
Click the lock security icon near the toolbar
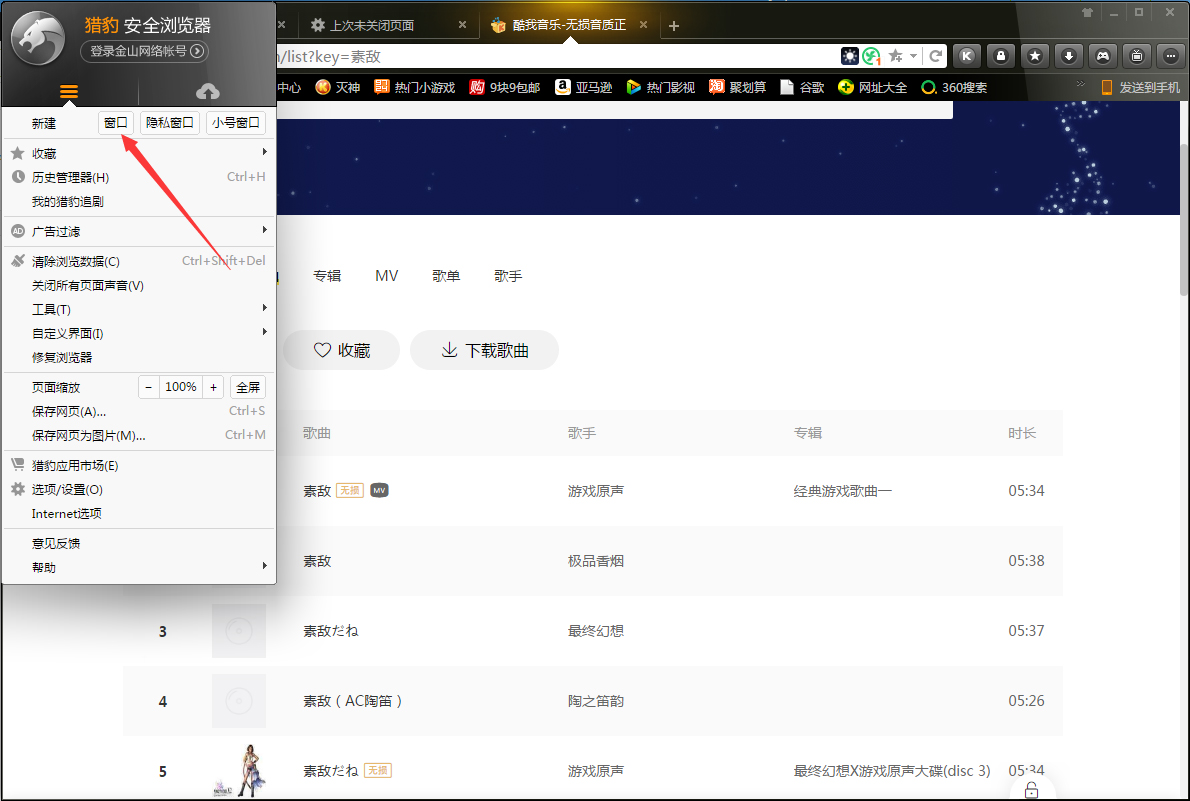click(1001, 56)
